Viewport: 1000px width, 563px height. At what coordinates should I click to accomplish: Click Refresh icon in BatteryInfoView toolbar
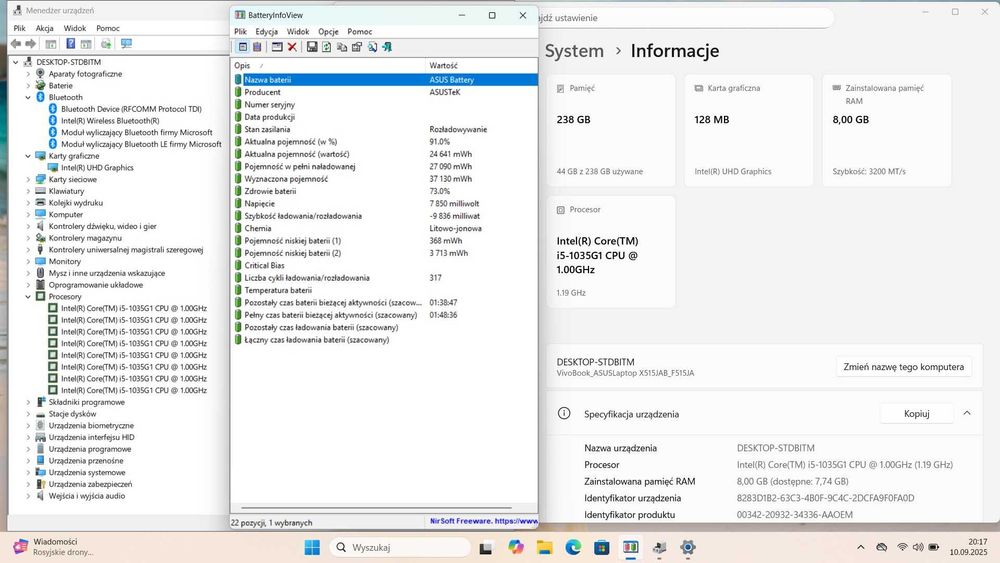tap(327, 47)
